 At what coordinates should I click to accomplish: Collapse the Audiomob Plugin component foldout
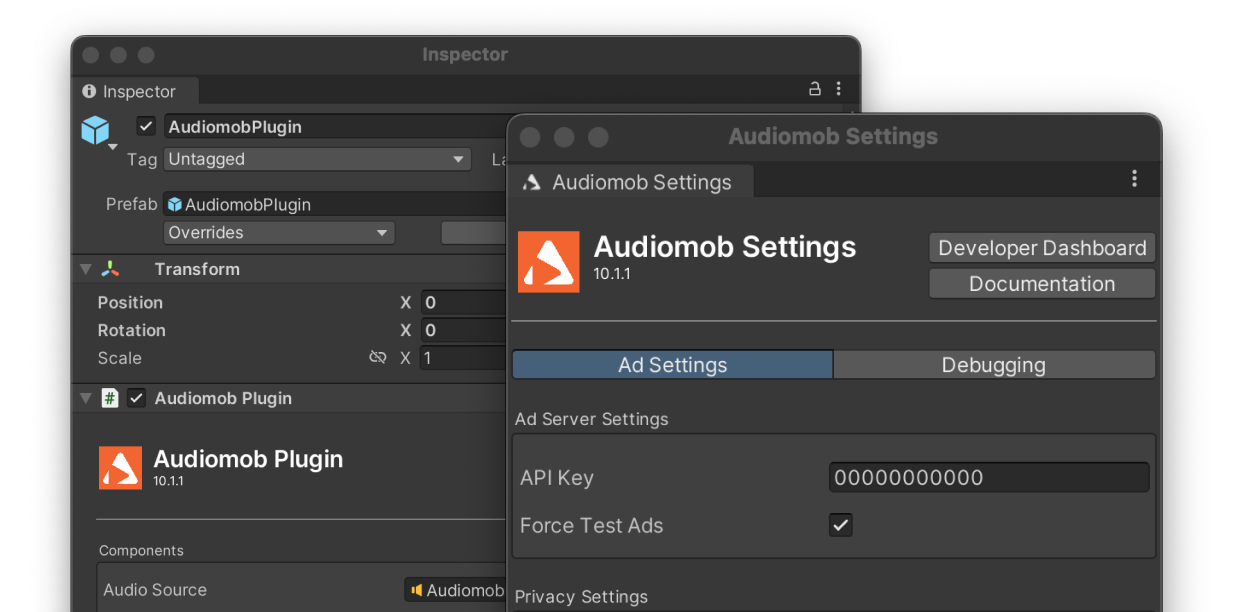pos(86,398)
